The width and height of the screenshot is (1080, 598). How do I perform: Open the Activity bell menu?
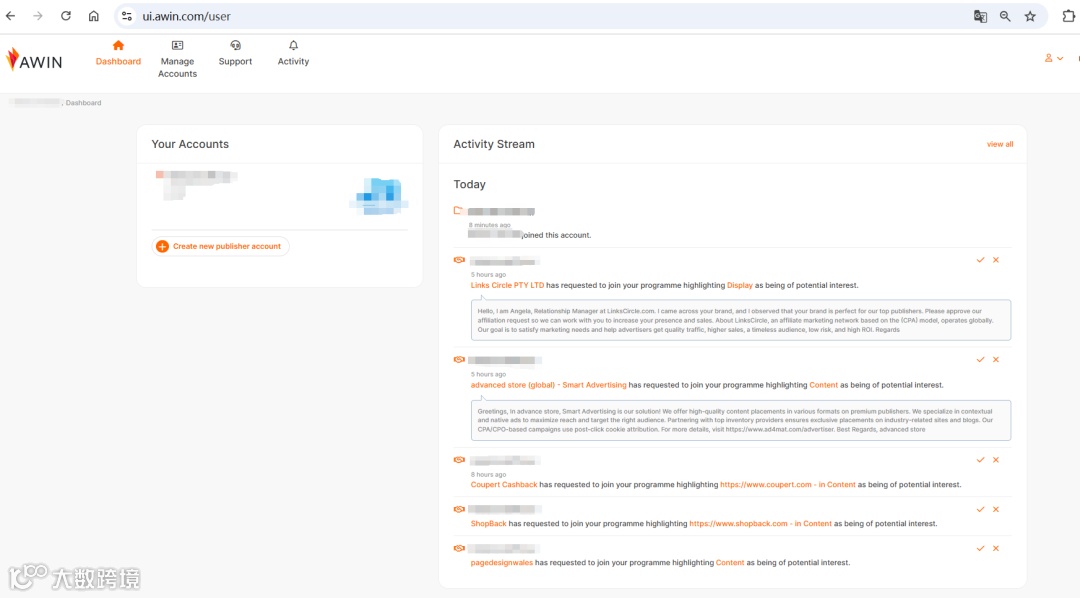pyautogui.click(x=293, y=54)
